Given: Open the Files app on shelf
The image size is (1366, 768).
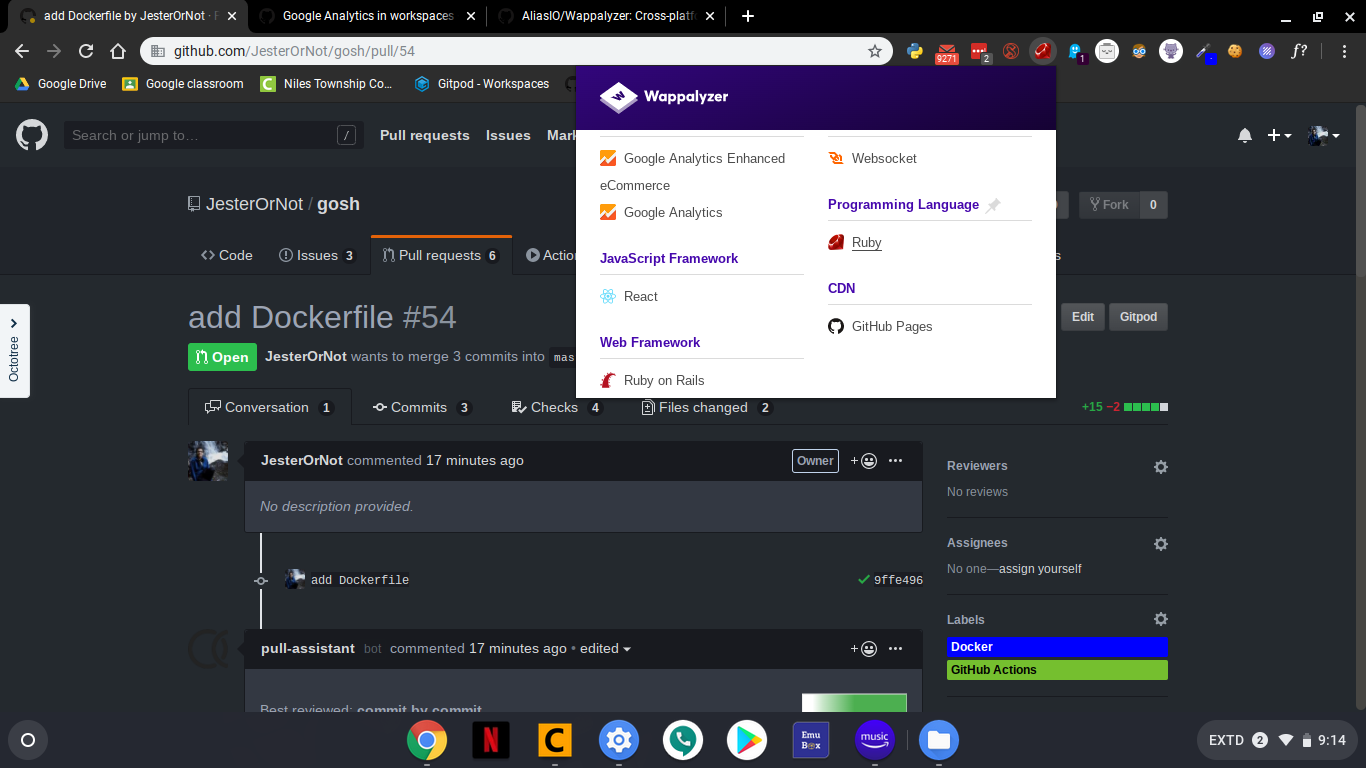Looking at the screenshot, I should [939, 741].
